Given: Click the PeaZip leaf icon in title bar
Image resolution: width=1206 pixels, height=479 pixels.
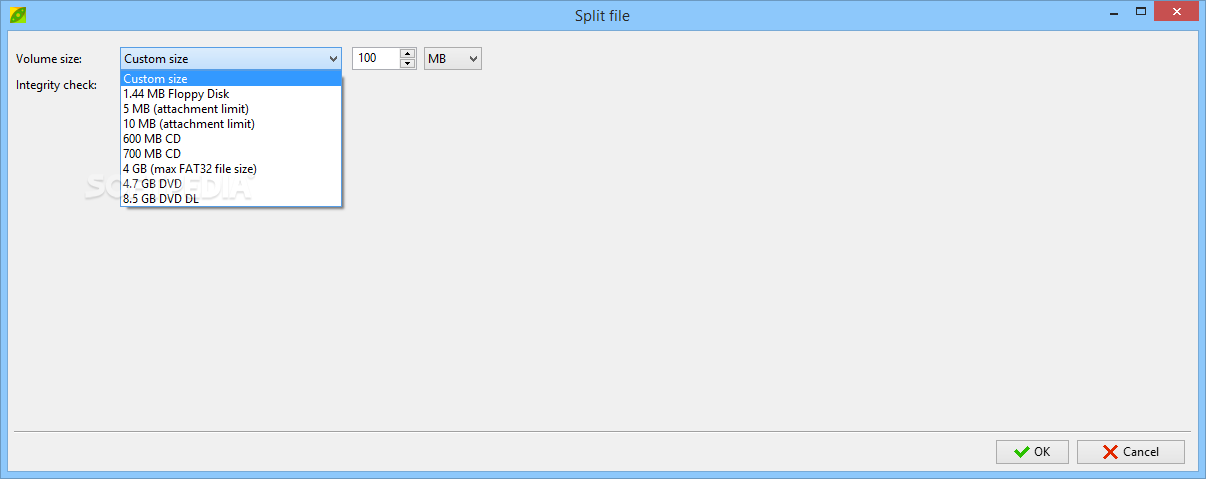Looking at the screenshot, I should (x=17, y=15).
